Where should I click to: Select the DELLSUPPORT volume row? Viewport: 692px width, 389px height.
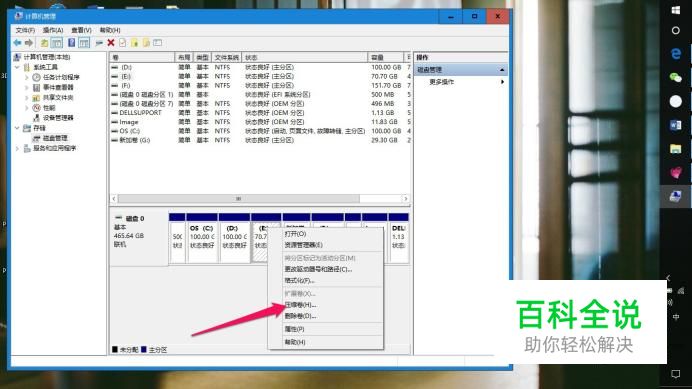[x=260, y=113]
